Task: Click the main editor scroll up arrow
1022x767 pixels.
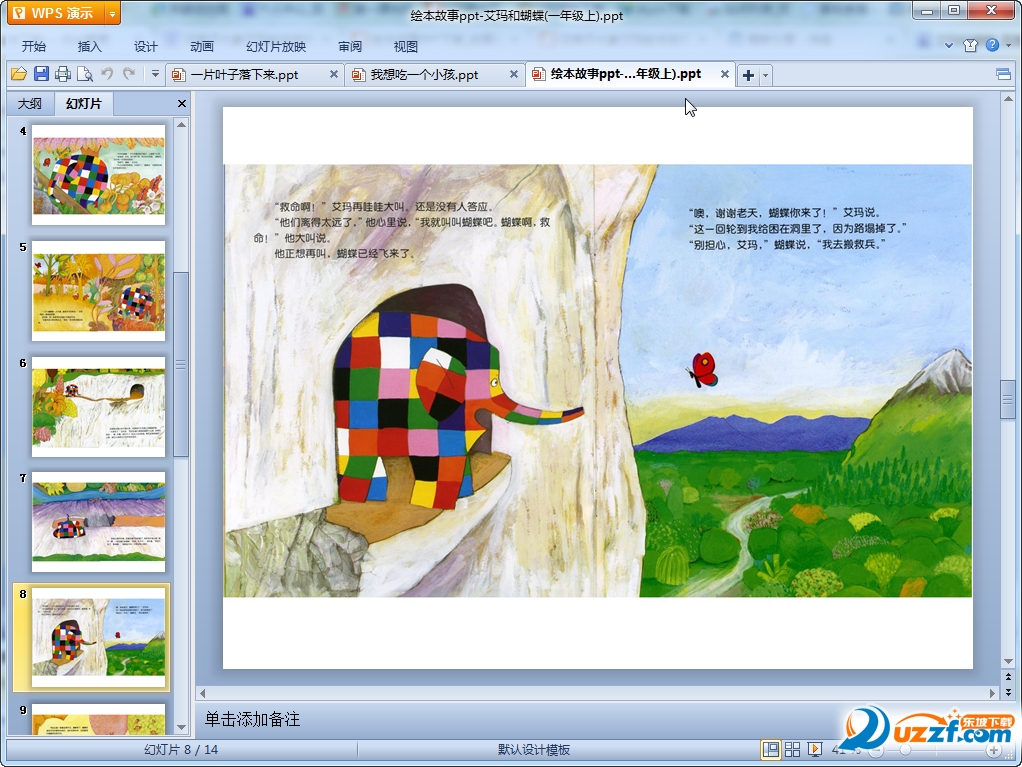Action: (x=1008, y=99)
